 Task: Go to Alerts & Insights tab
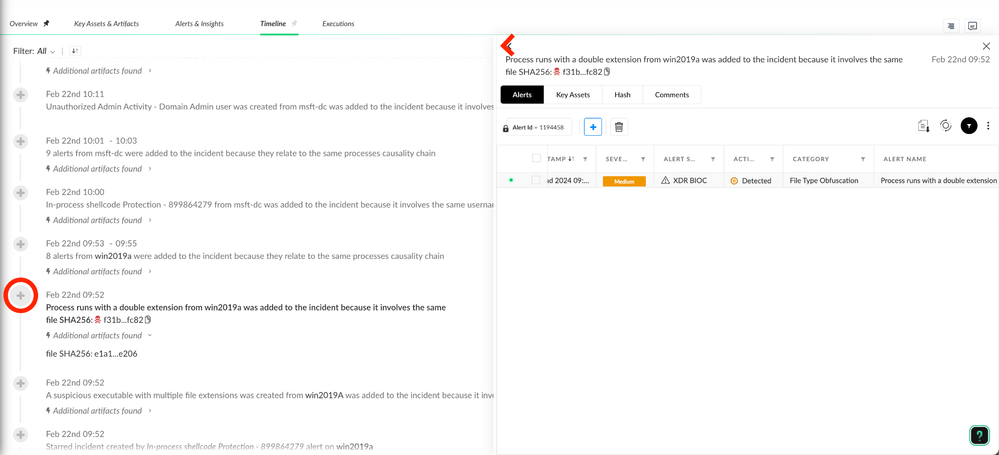click(x=199, y=24)
